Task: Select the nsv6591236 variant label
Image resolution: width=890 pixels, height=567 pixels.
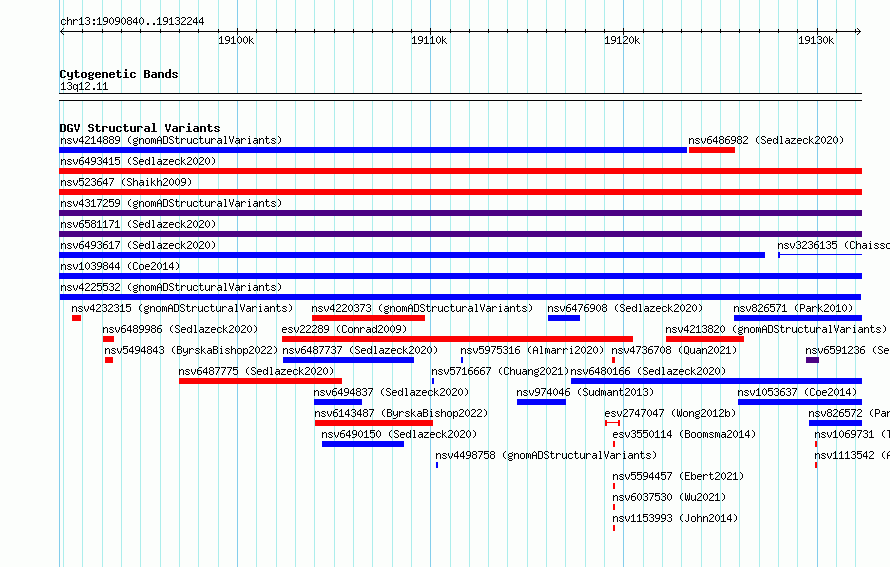Action: pos(847,350)
